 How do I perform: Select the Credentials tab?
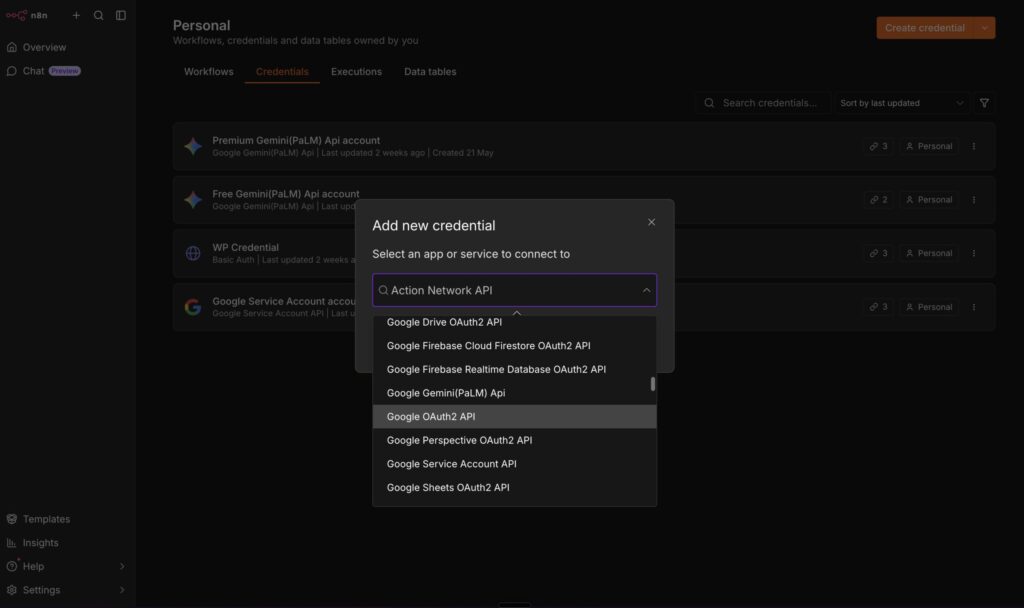click(282, 72)
